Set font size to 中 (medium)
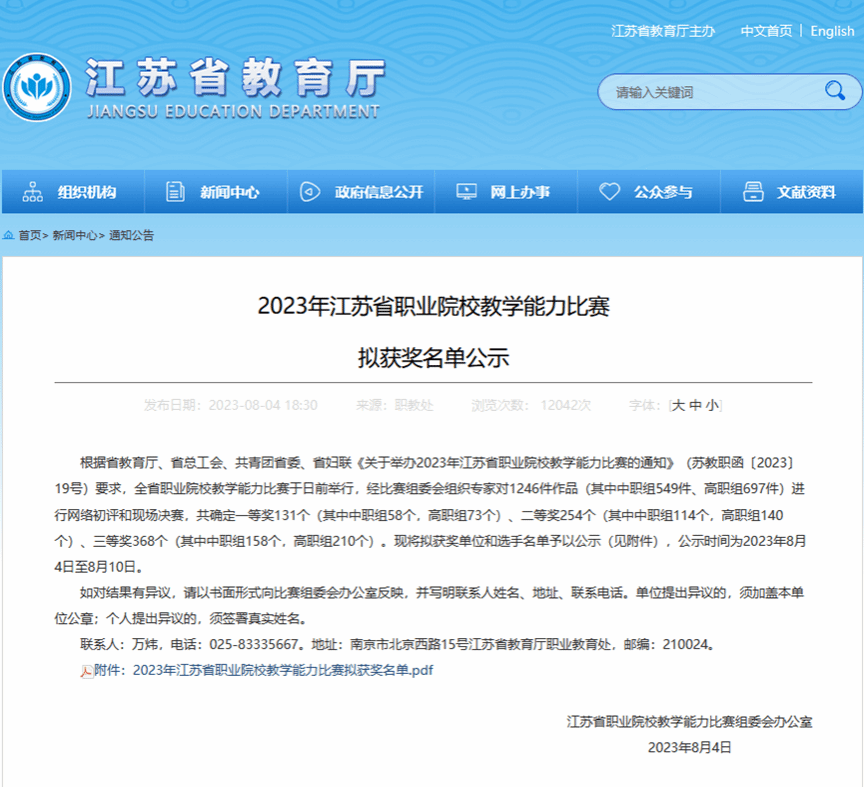Viewport: 864px width, 787px height. [694, 405]
